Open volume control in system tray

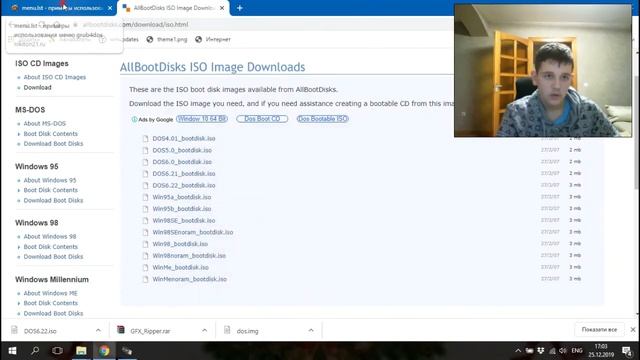click(563, 351)
